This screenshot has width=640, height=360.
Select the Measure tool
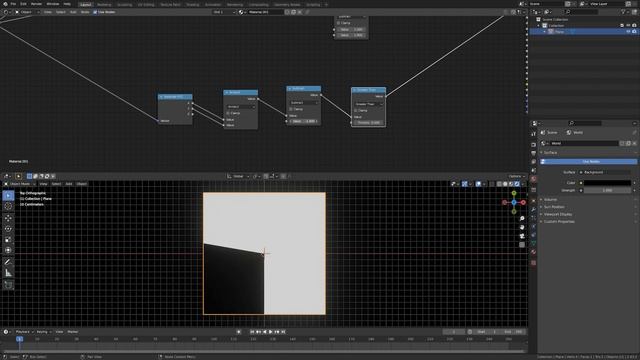(x=8, y=273)
